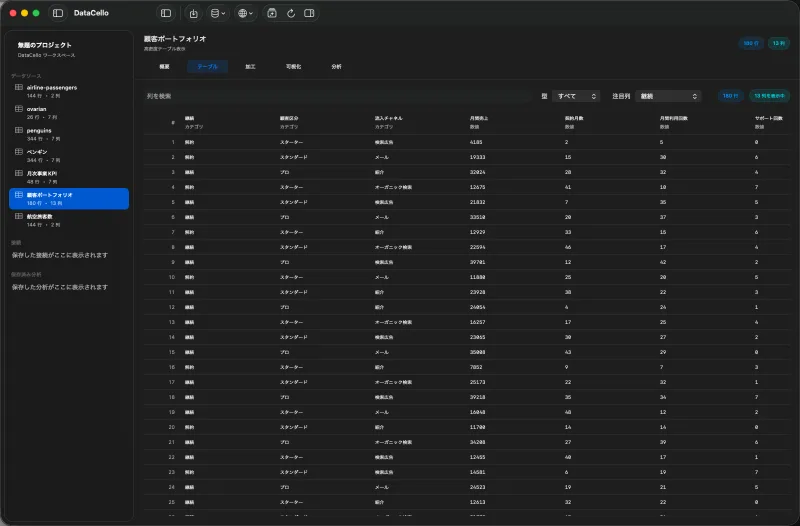Click the 13 列 badge in header
The image size is (800, 526).
[778, 43]
